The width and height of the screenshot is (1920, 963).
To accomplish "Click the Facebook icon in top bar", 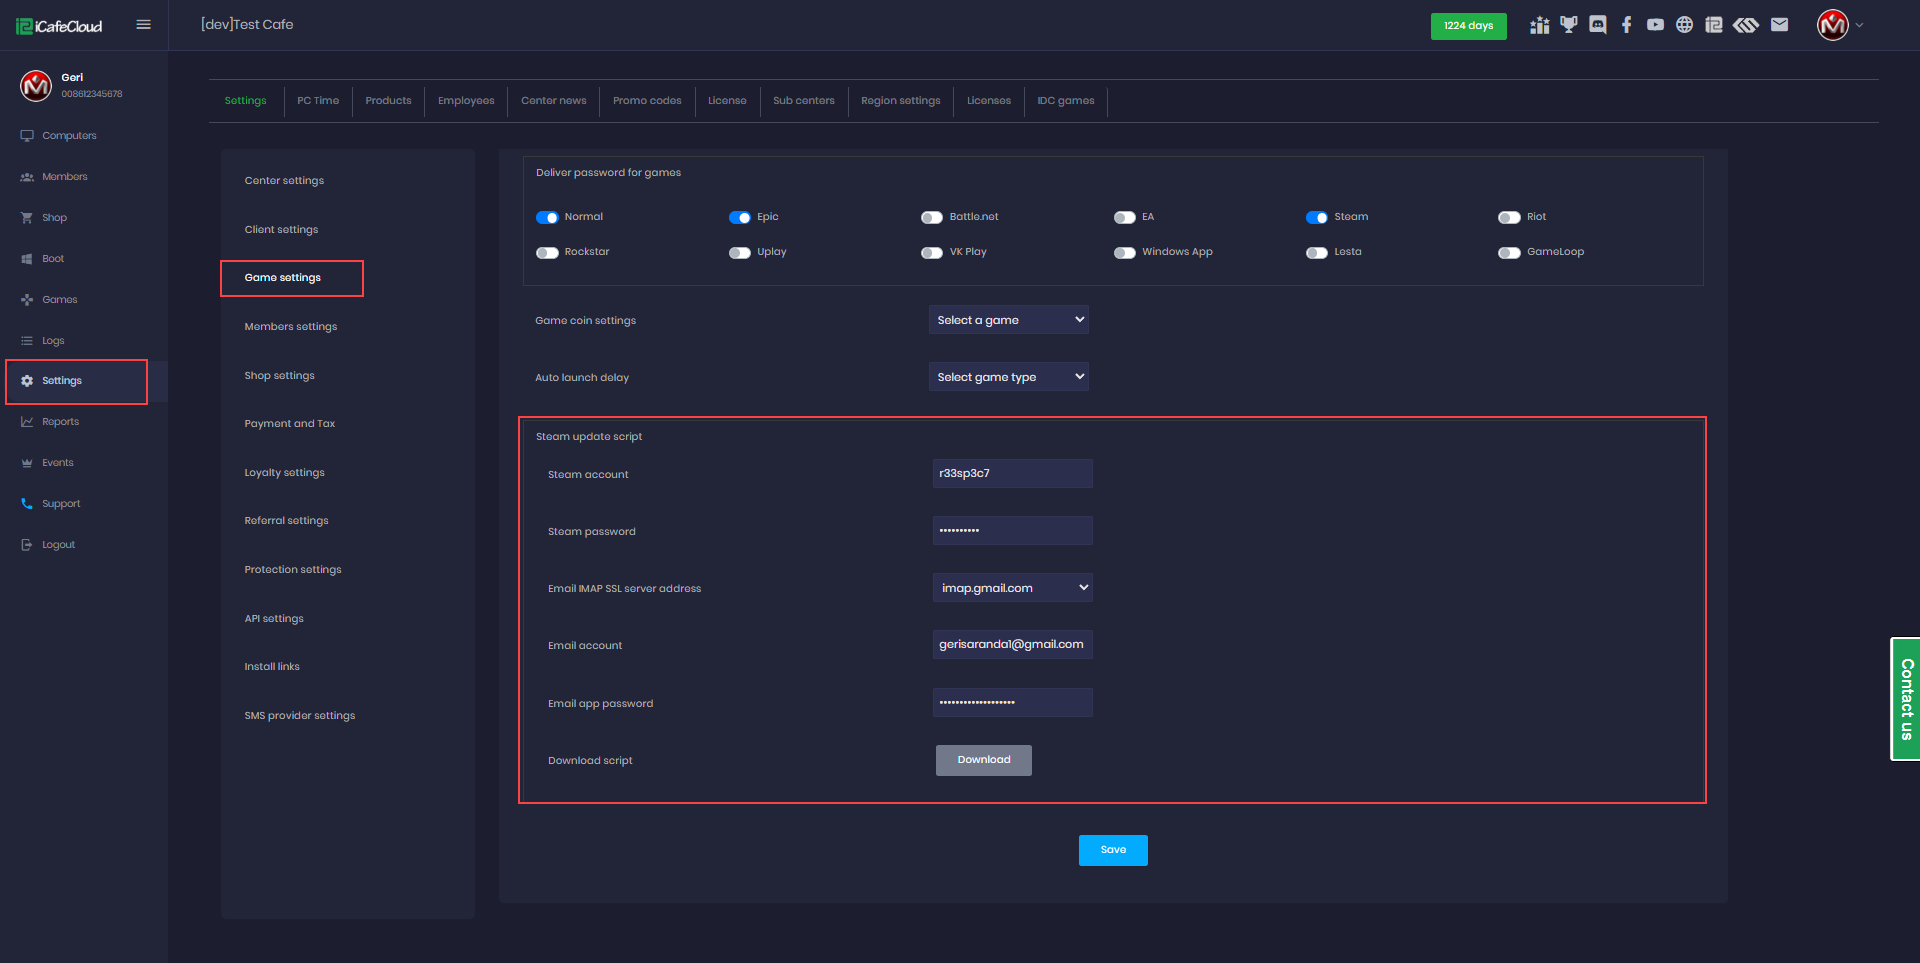I will pos(1627,25).
